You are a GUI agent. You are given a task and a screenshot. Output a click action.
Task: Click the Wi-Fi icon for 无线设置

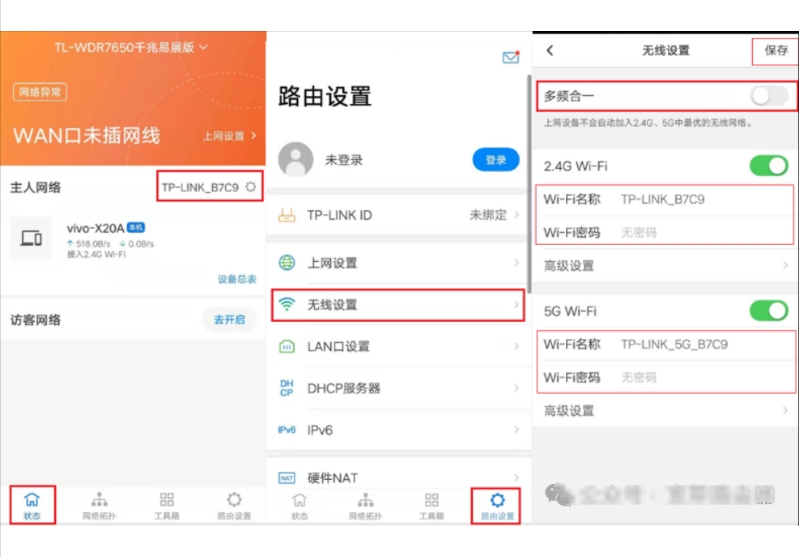click(x=287, y=304)
